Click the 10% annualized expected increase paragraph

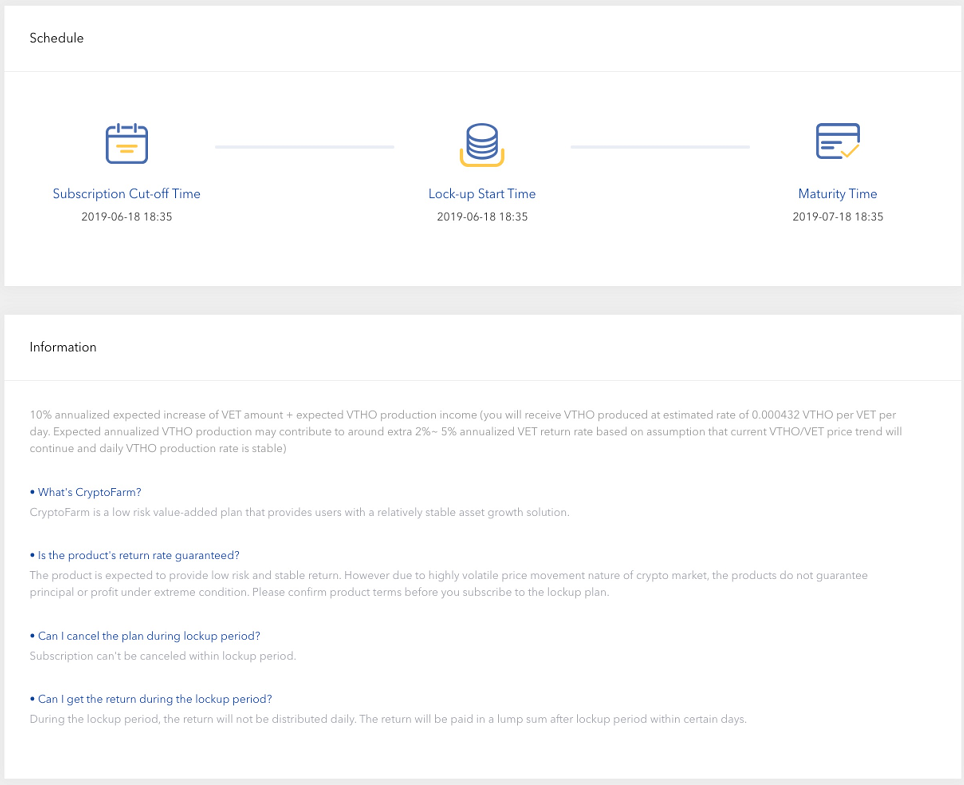(466, 432)
